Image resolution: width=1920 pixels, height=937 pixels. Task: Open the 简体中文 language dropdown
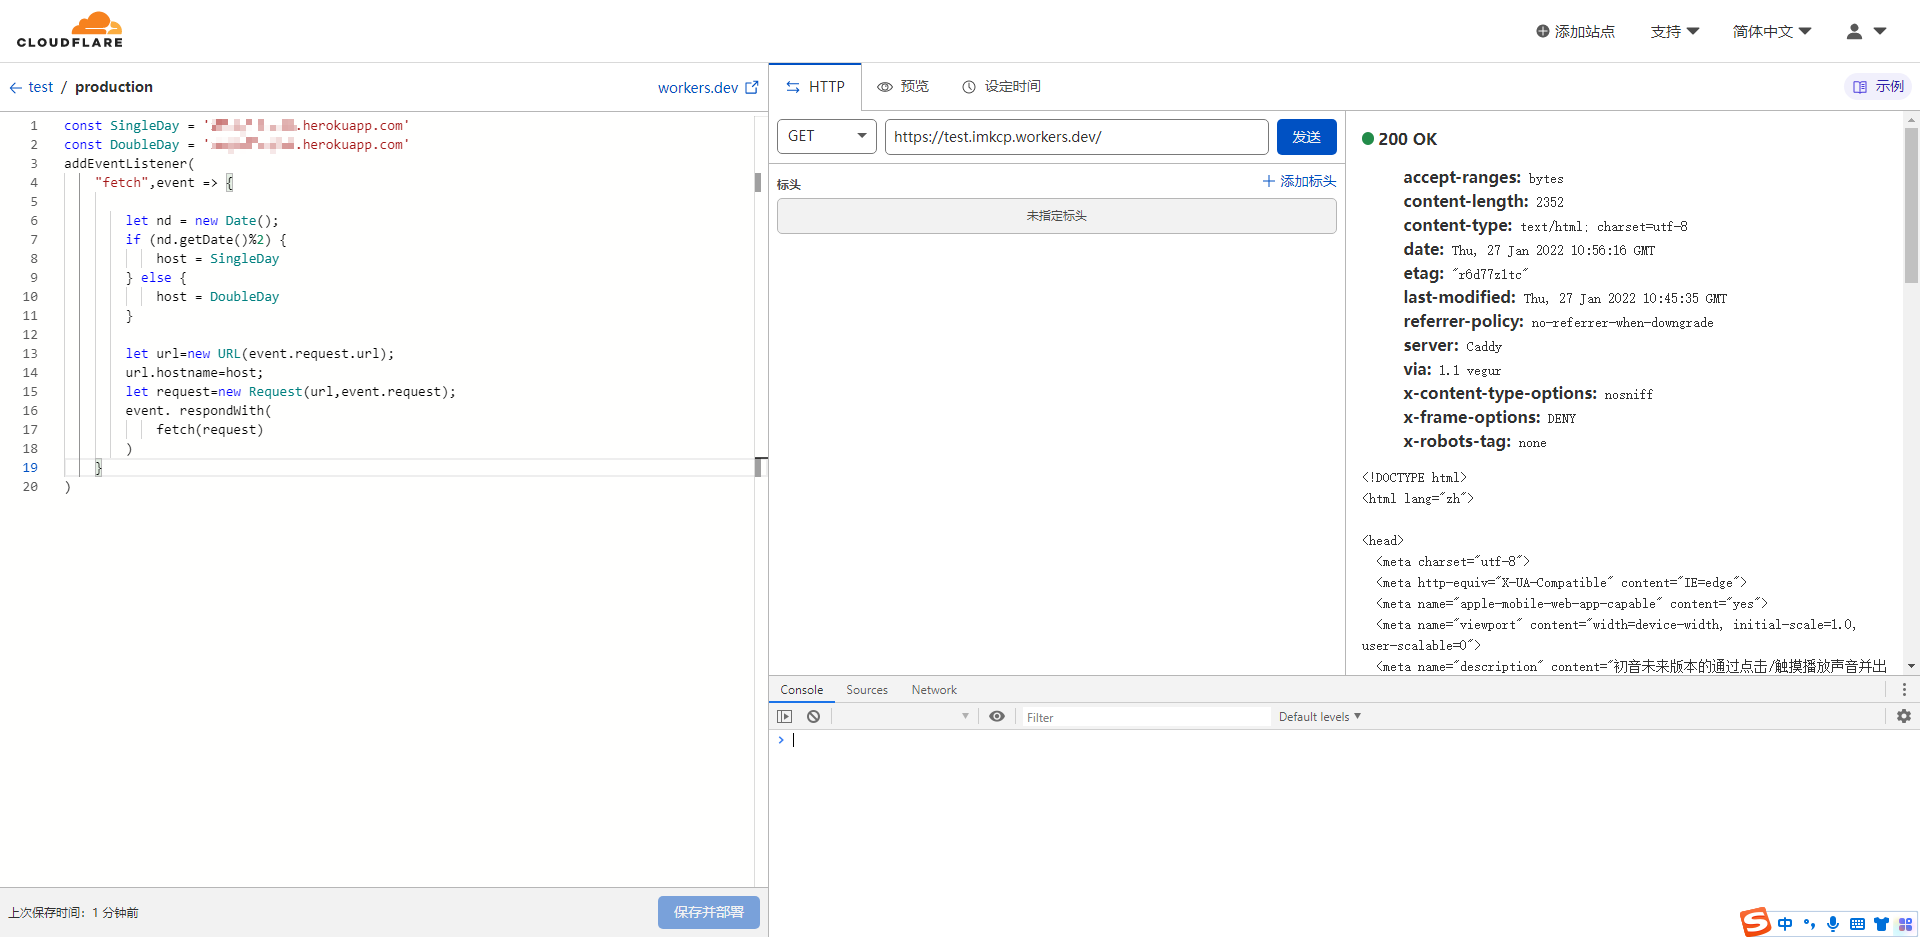(x=1771, y=32)
